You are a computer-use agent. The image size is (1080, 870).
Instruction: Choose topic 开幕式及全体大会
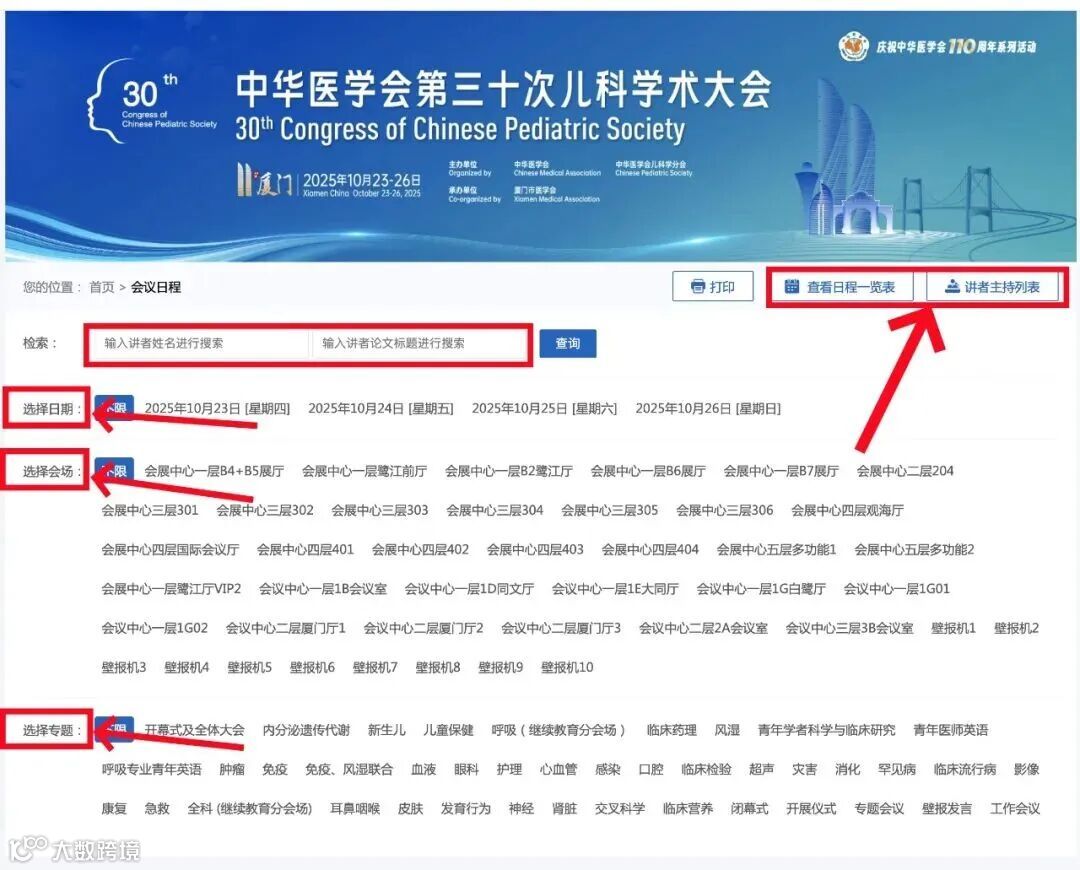tap(194, 730)
